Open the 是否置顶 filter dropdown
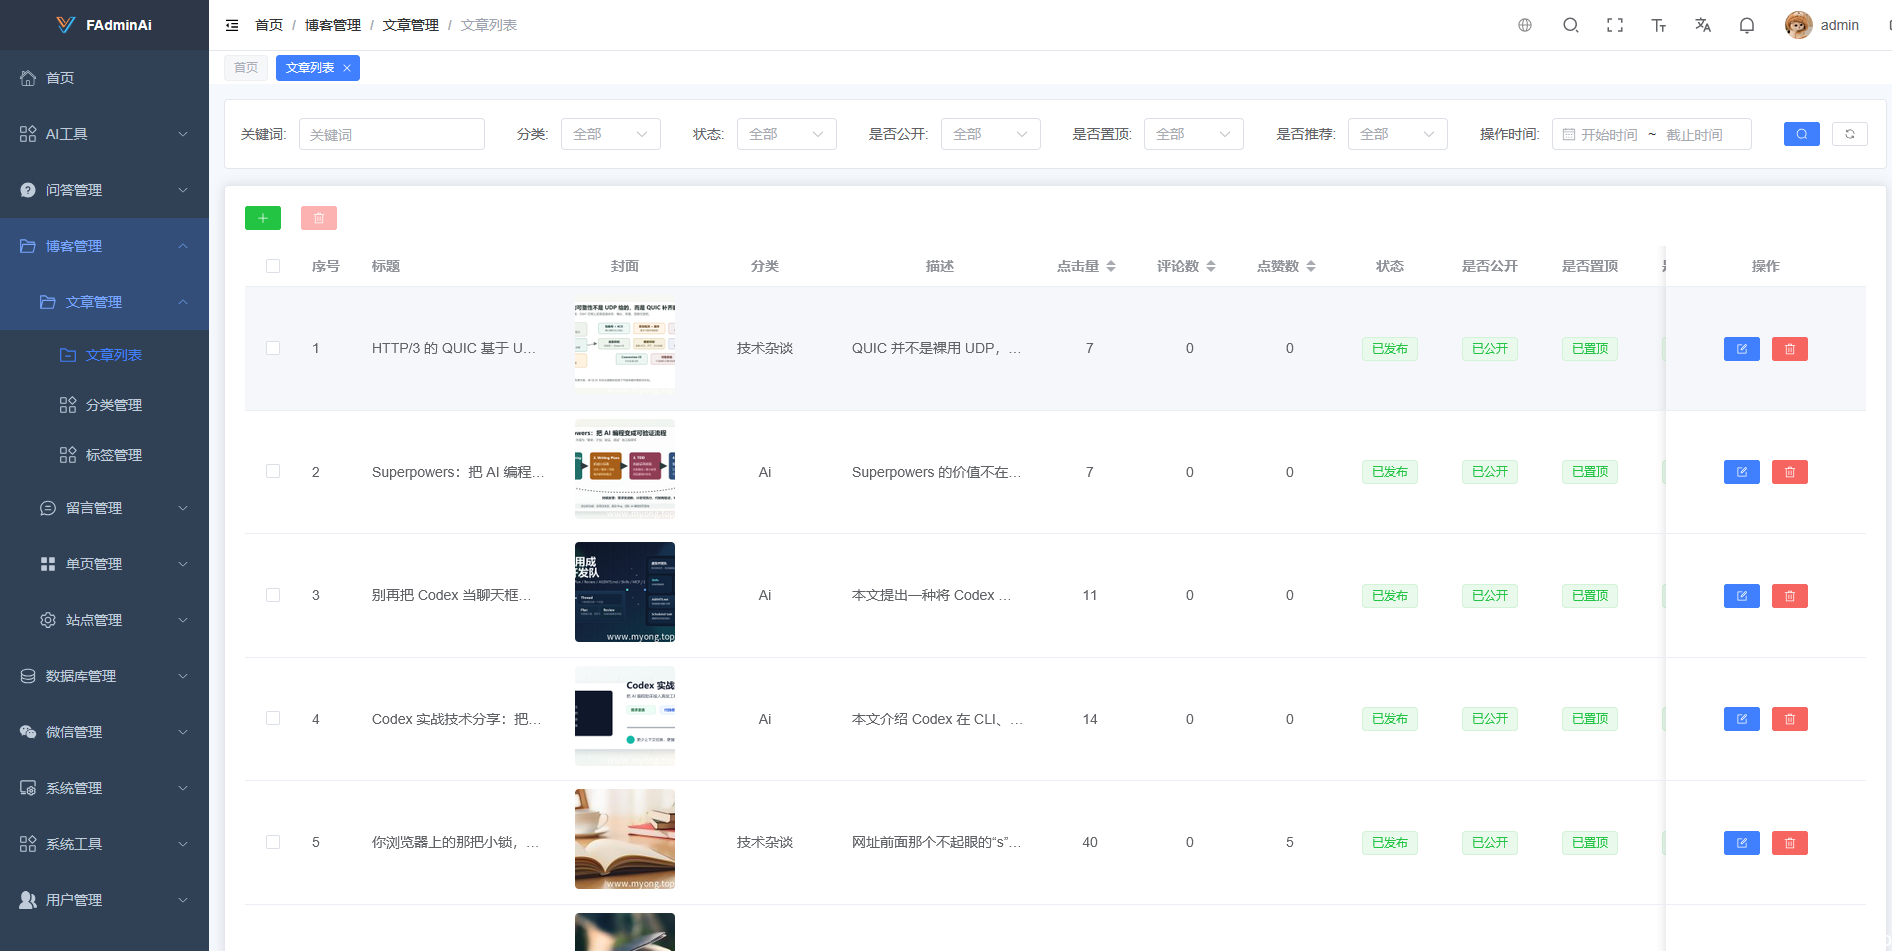This screenshot has width=1892, height=951. [1194, 134]
